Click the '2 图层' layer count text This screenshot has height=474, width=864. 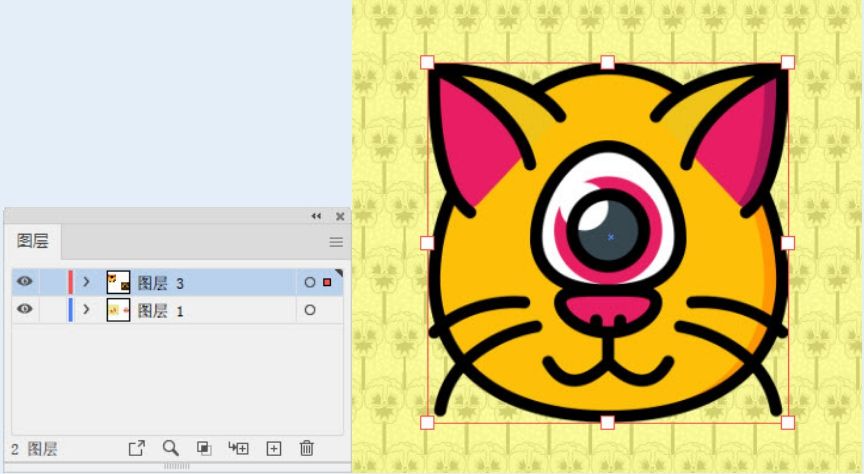point(34,449)
